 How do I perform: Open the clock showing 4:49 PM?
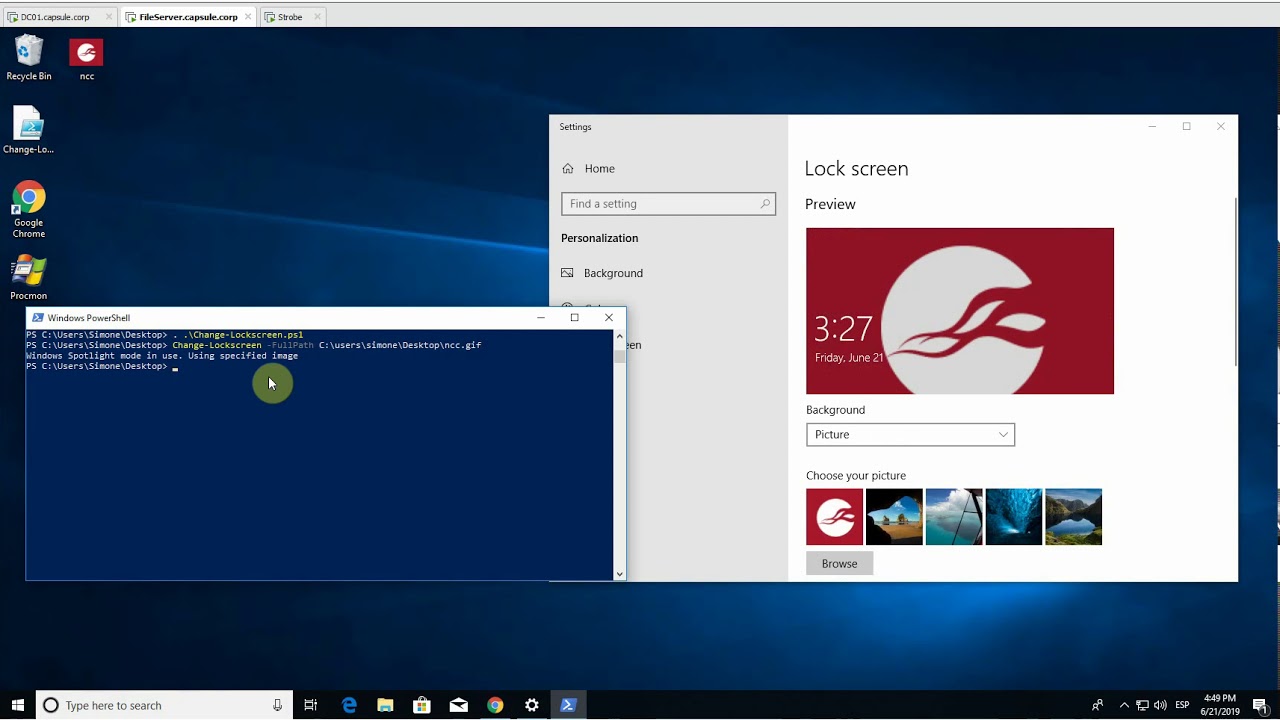point(1220,705)
